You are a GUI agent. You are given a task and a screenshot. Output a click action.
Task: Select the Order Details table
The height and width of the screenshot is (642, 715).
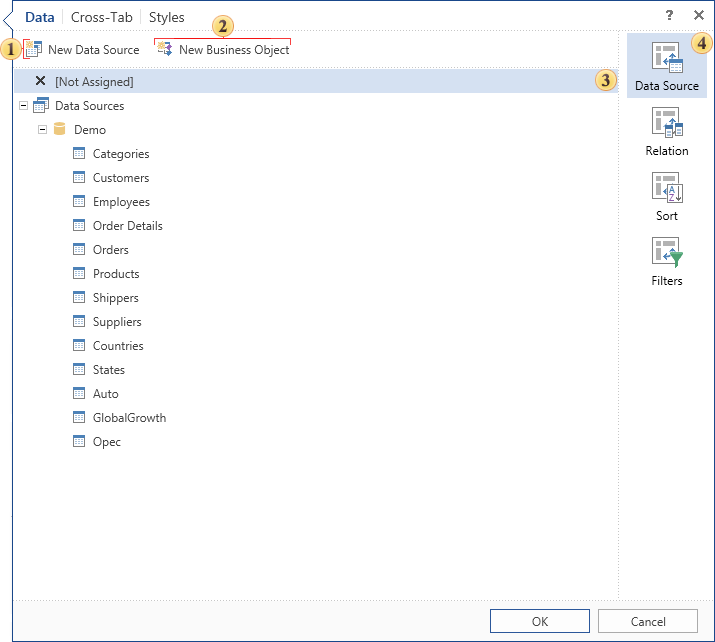coord(127,226)
